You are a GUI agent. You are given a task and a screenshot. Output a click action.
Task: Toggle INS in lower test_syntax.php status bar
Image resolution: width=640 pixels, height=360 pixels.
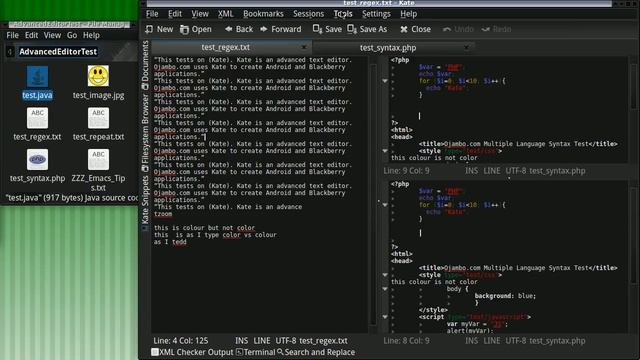(471, 340)
